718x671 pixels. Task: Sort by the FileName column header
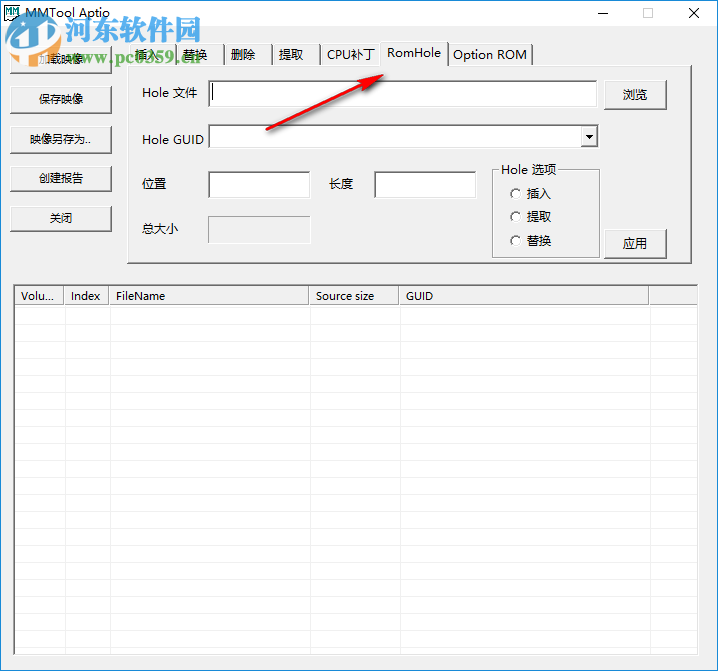coord(208,296)
